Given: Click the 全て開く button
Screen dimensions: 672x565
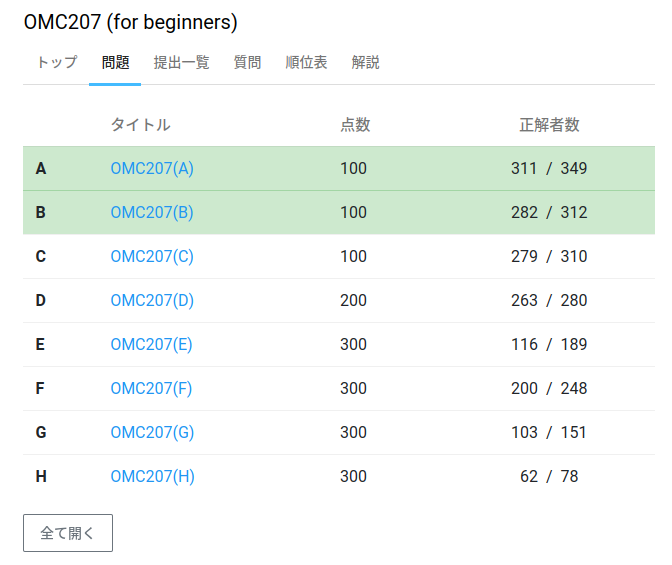Looking at the screenshot, I should pyautogui.click(x=68, y=533).
